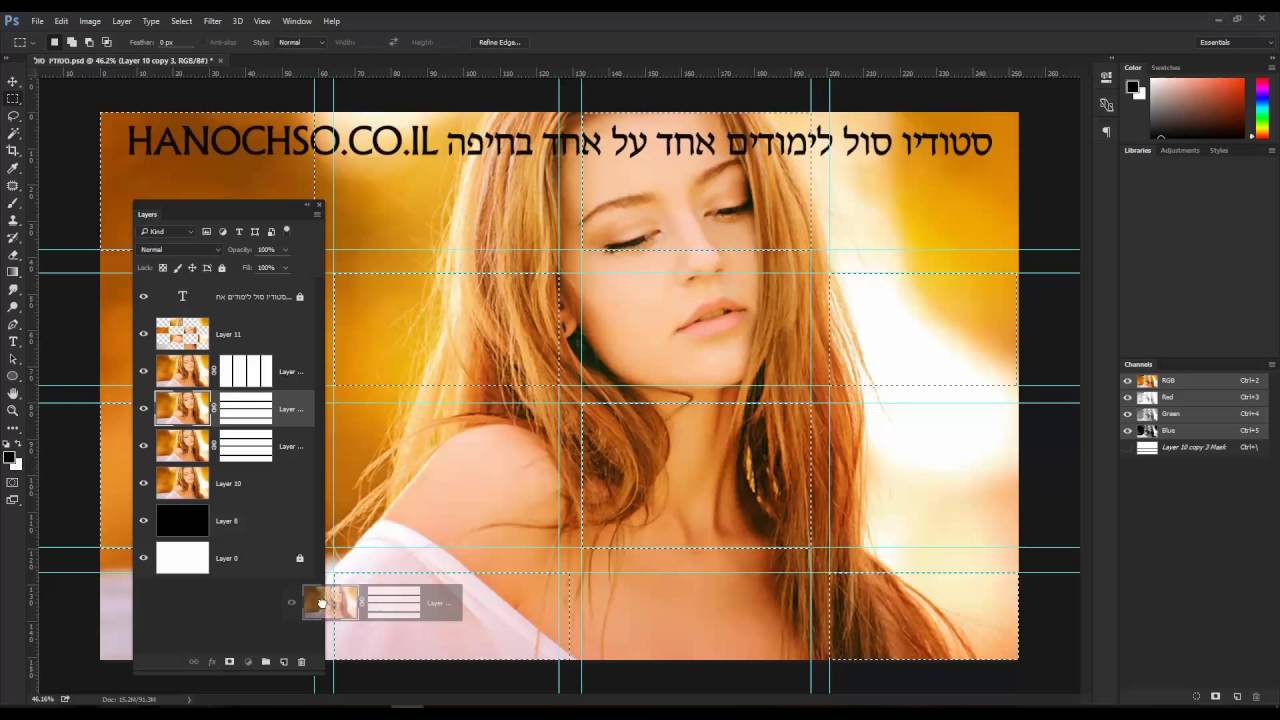Image resolution: width=1280 pixels, height=720 pixels.
Task: Open the layer filter Kind dropdown
Action: (x=167, y=232)
